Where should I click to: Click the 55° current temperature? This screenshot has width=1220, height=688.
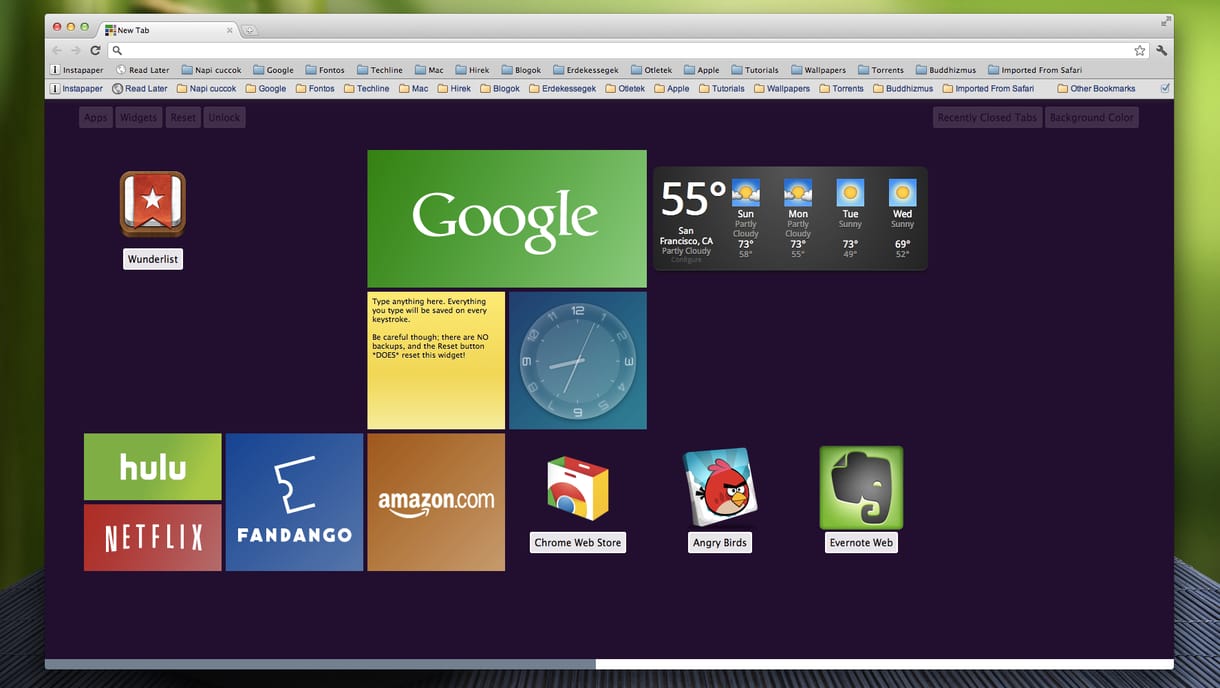click(x=693, y=200)
